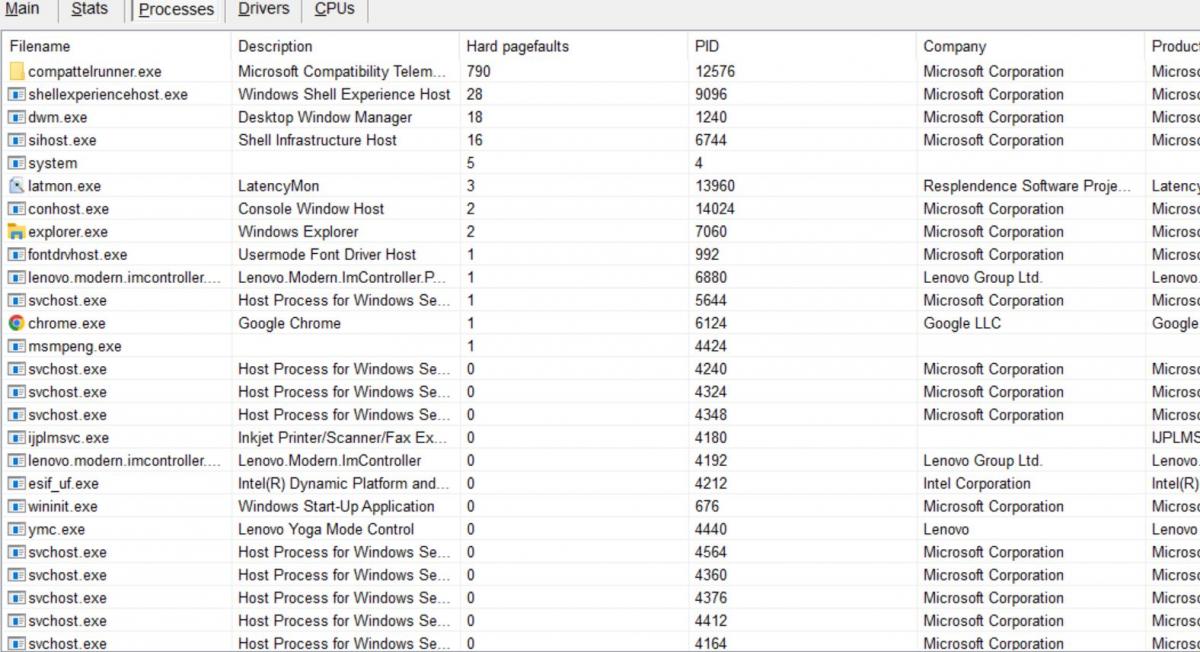Screen dimensions: 1200x652
Task: Sort by the Company column header
Action: pos(1031,46)
